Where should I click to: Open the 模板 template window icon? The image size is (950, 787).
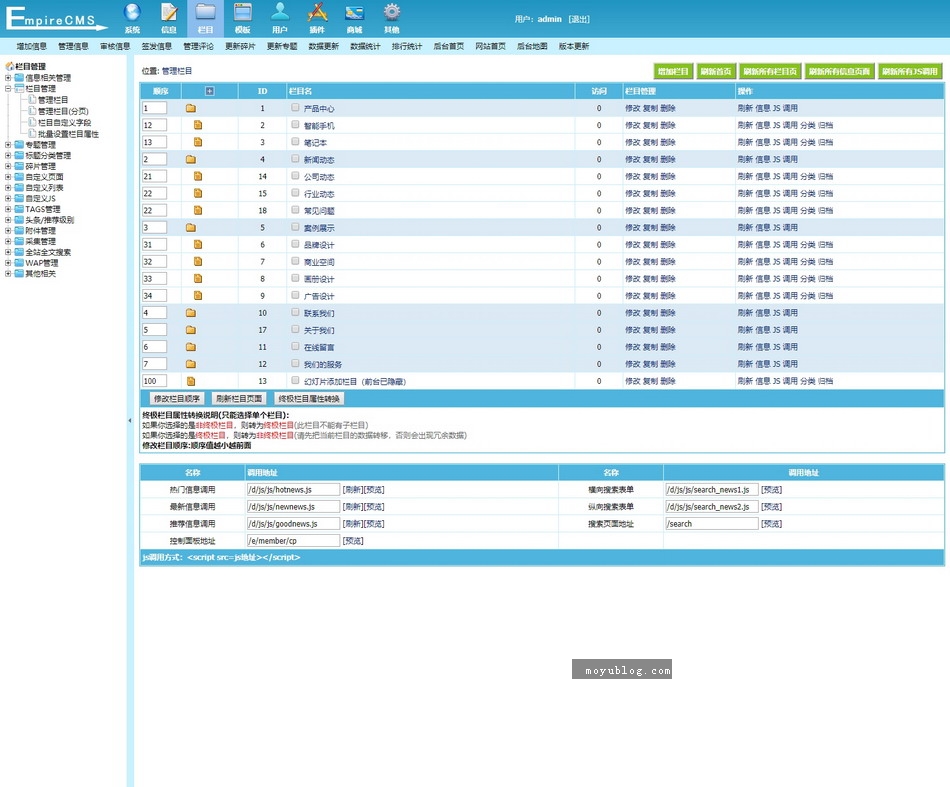click(243, 12)
